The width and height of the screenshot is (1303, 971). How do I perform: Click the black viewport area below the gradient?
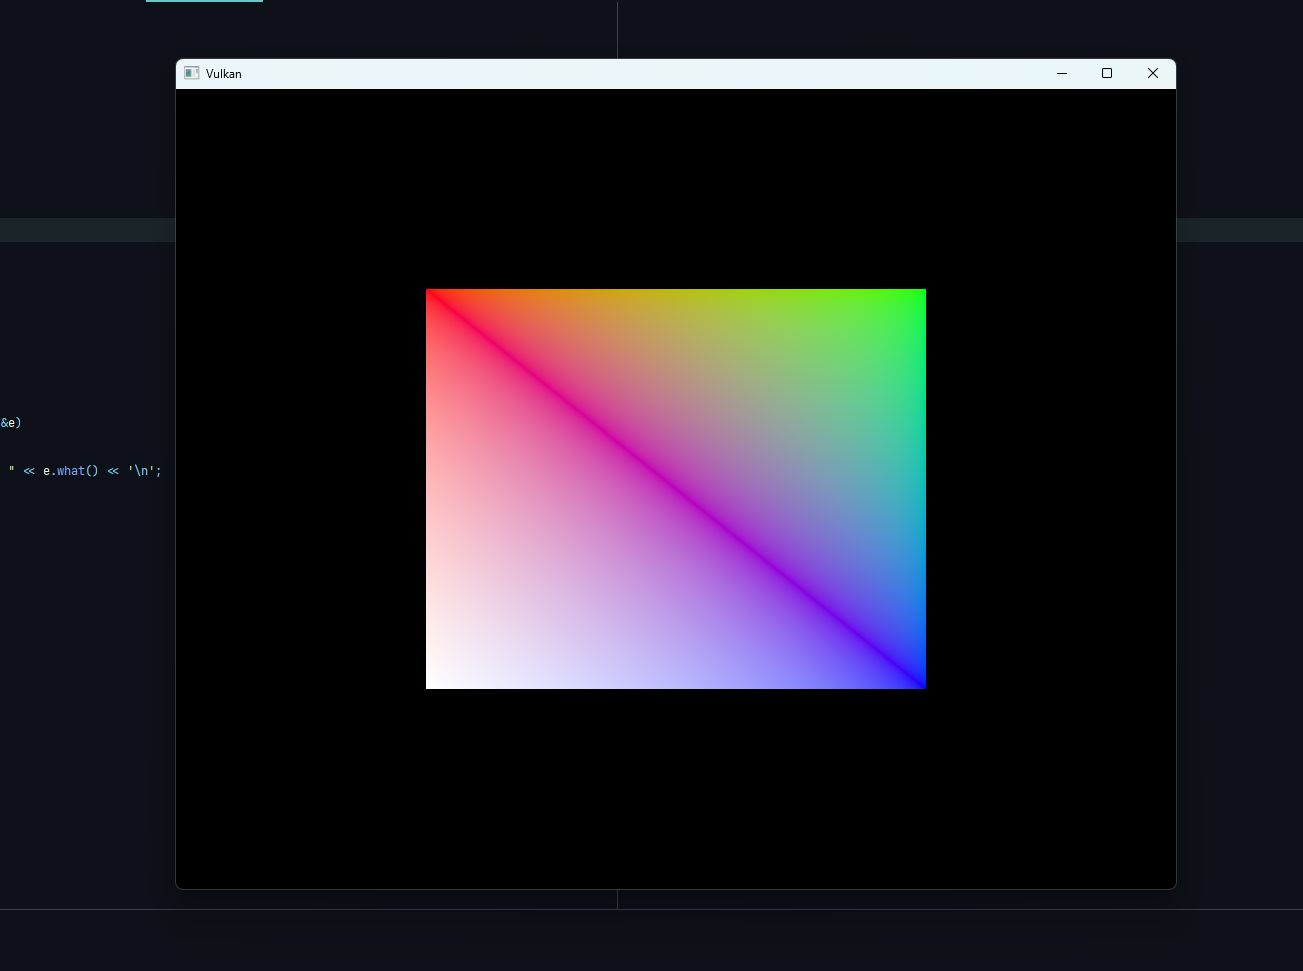[676, 790]
